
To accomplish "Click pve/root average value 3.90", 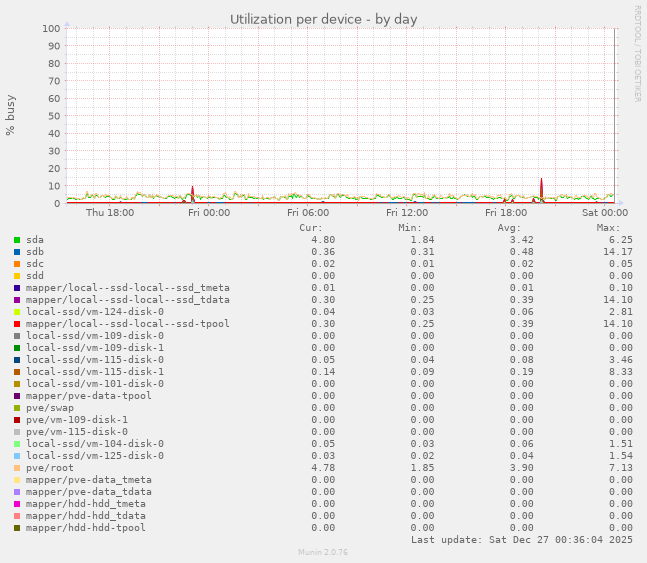I will click(522, 468).
